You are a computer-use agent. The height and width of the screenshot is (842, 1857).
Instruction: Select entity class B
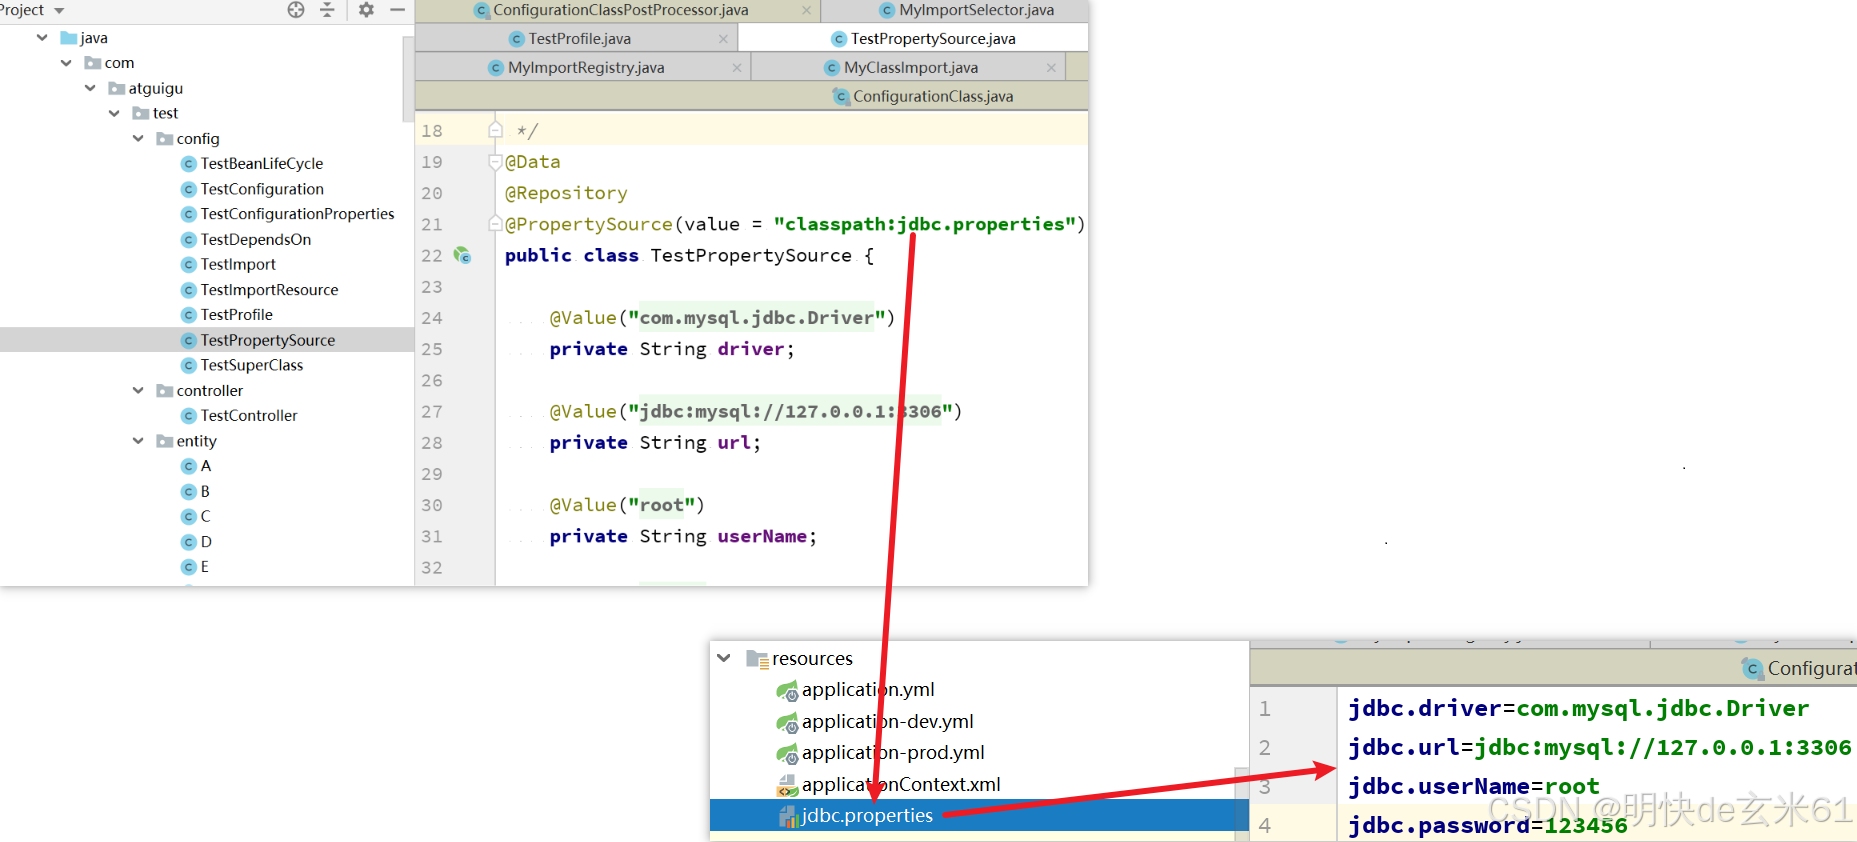tap(196, 492)
